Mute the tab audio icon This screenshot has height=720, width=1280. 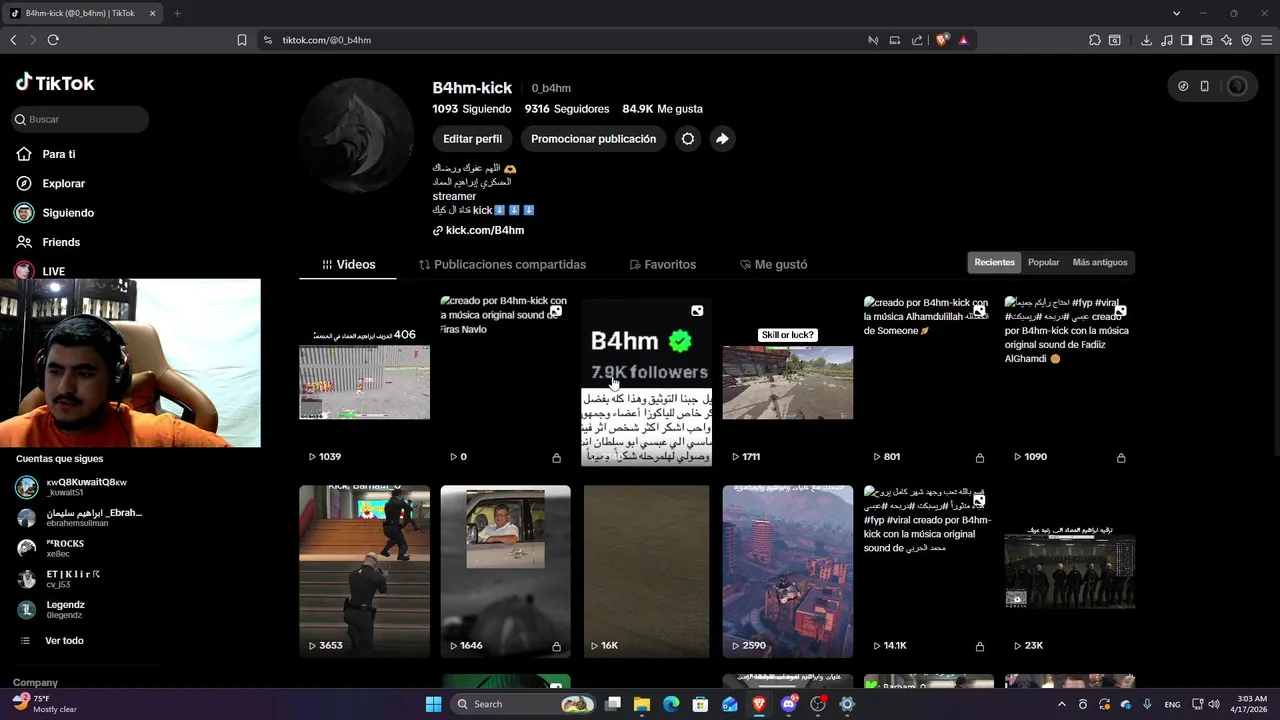tap(873, 40)
